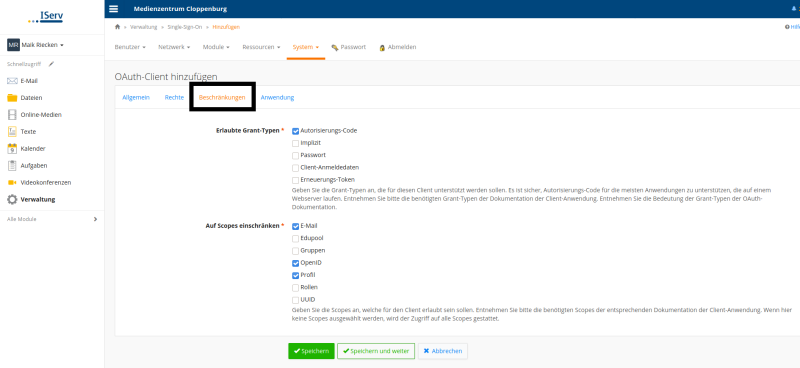This screenshot has height=368, width=800.
Task: Open Aufgaben in sidebar
Action: [x=28, y=165]
